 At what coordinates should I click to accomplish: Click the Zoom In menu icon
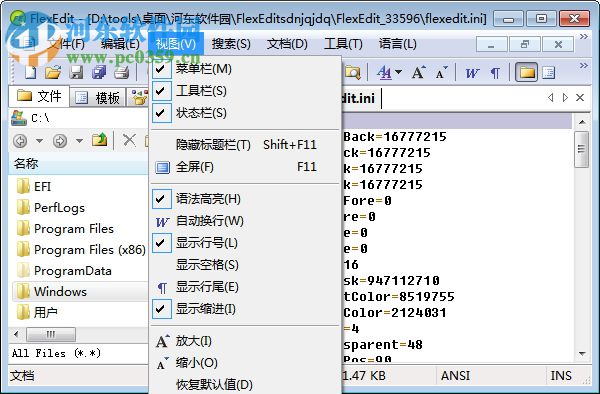point(162,341)
